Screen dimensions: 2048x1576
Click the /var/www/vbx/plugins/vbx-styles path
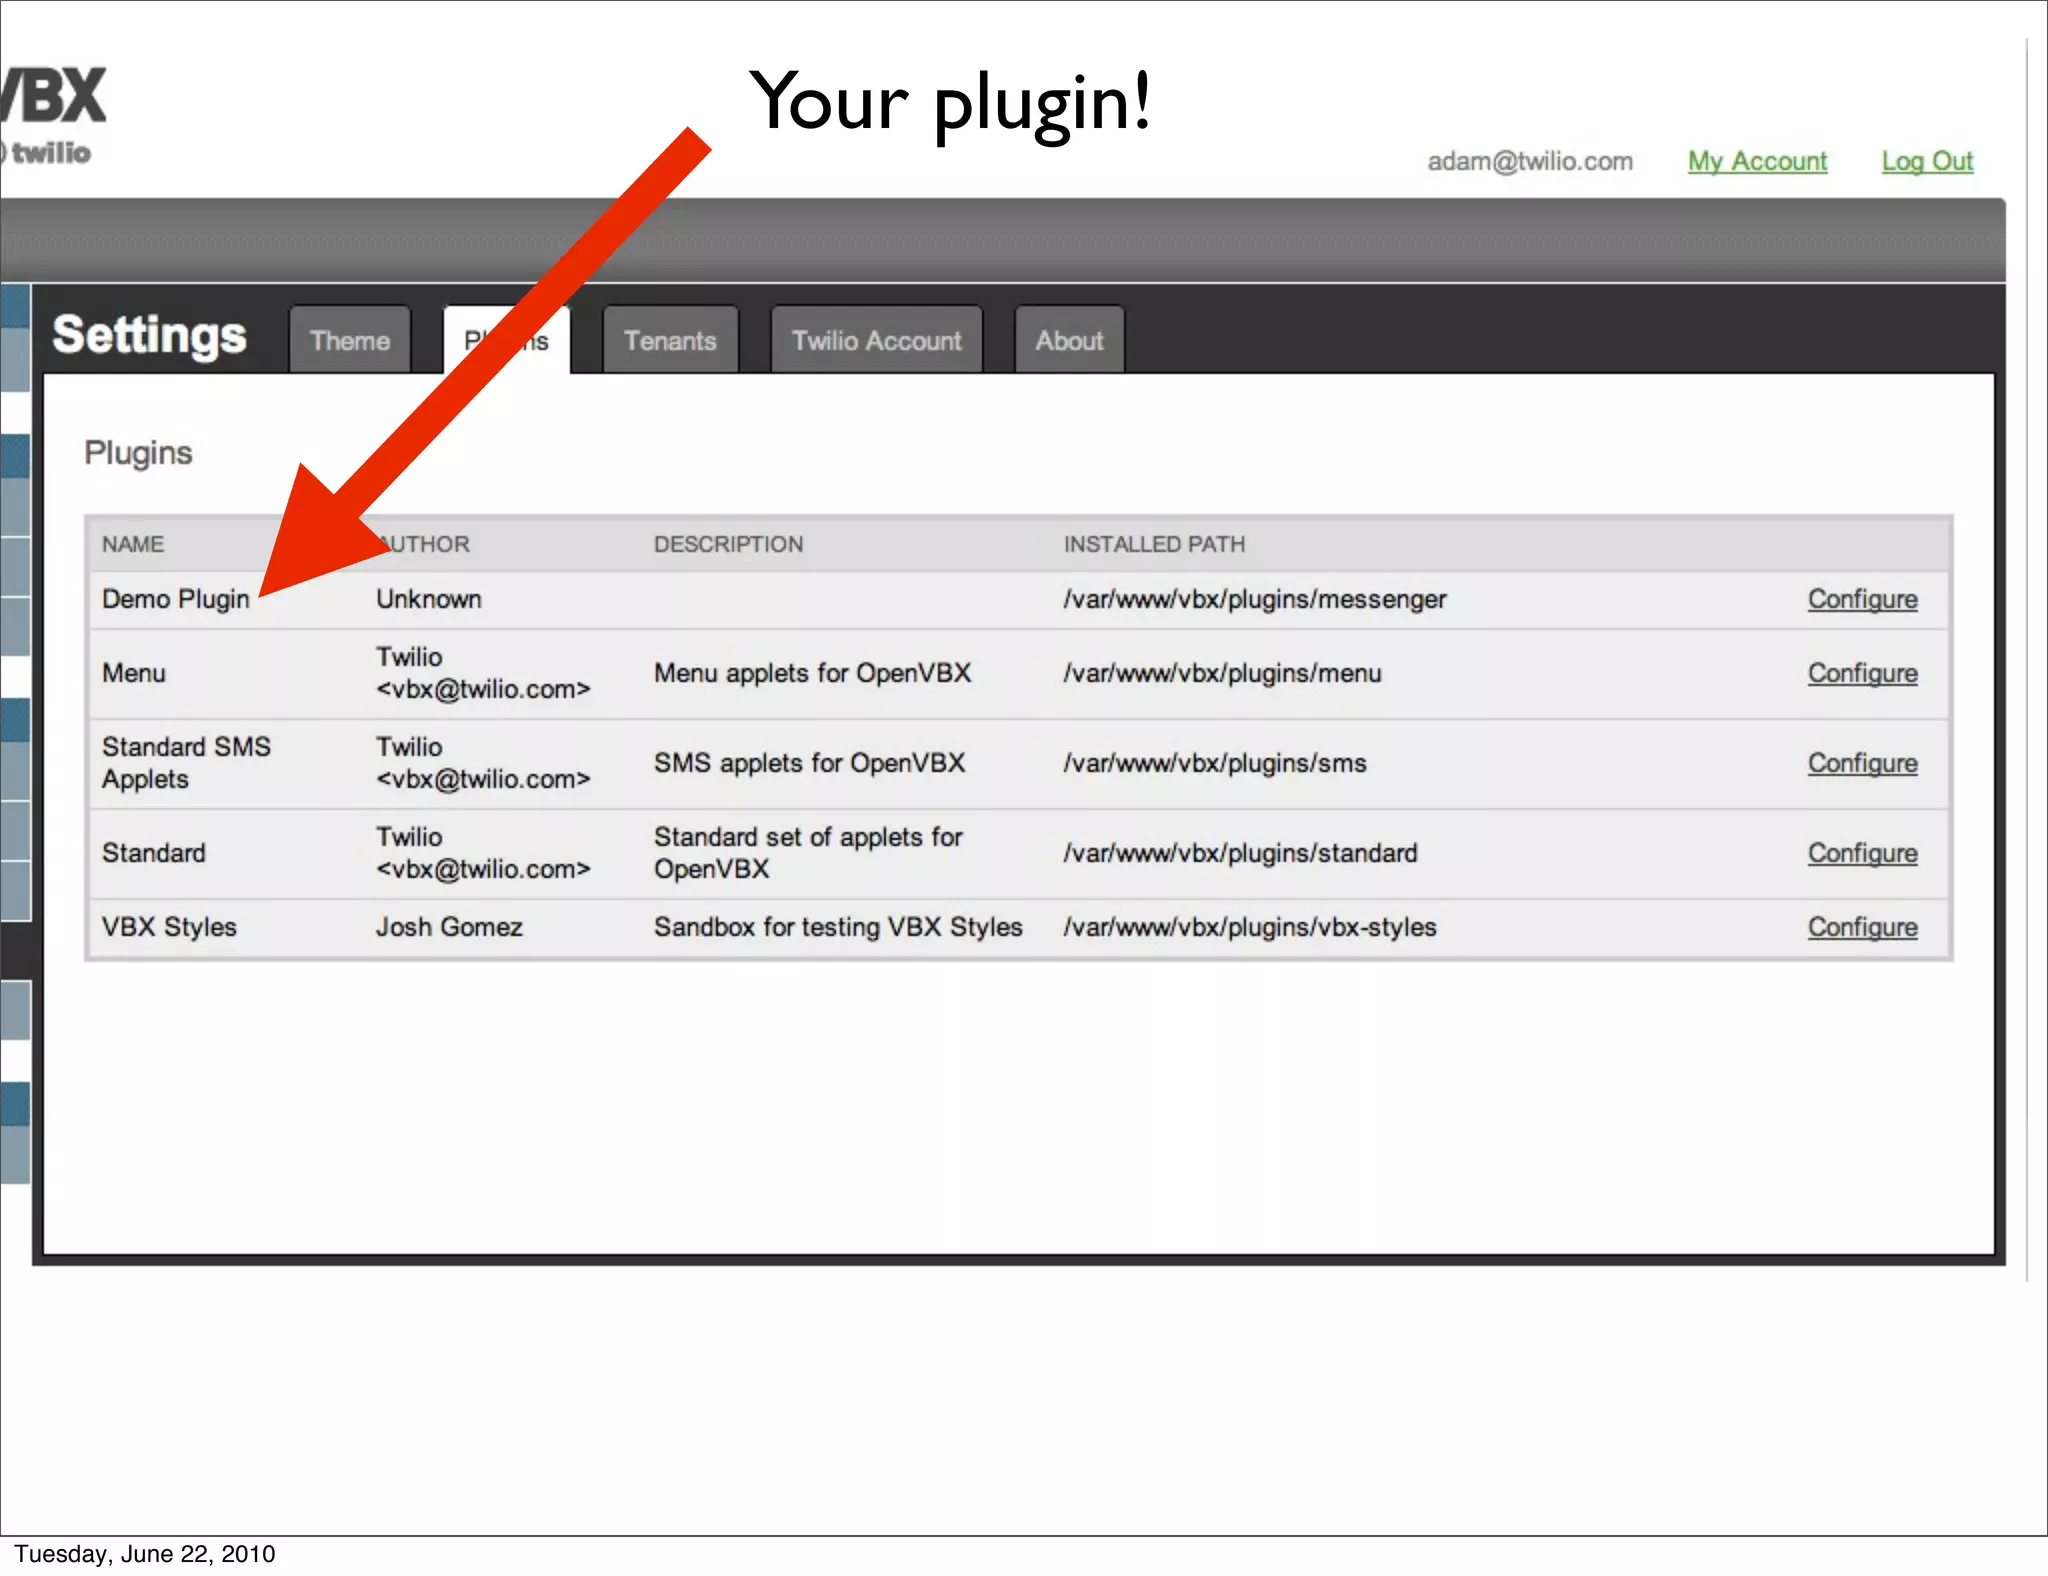(x=1250, y=927)
